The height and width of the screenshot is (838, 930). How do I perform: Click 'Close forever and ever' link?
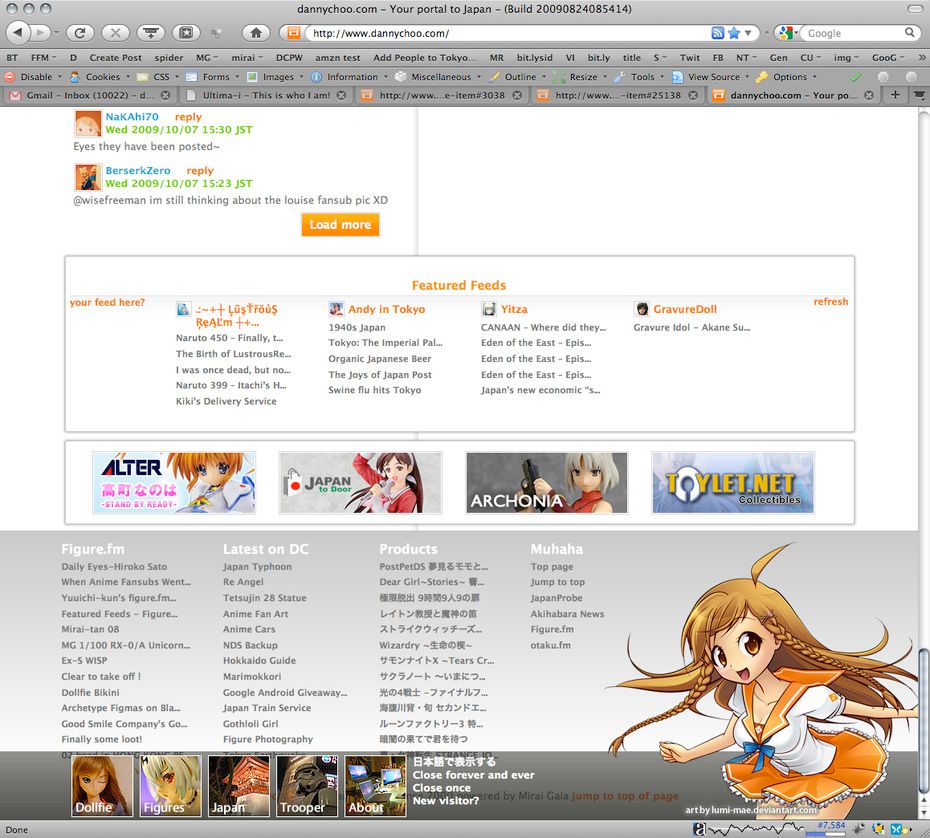(473, 775)
